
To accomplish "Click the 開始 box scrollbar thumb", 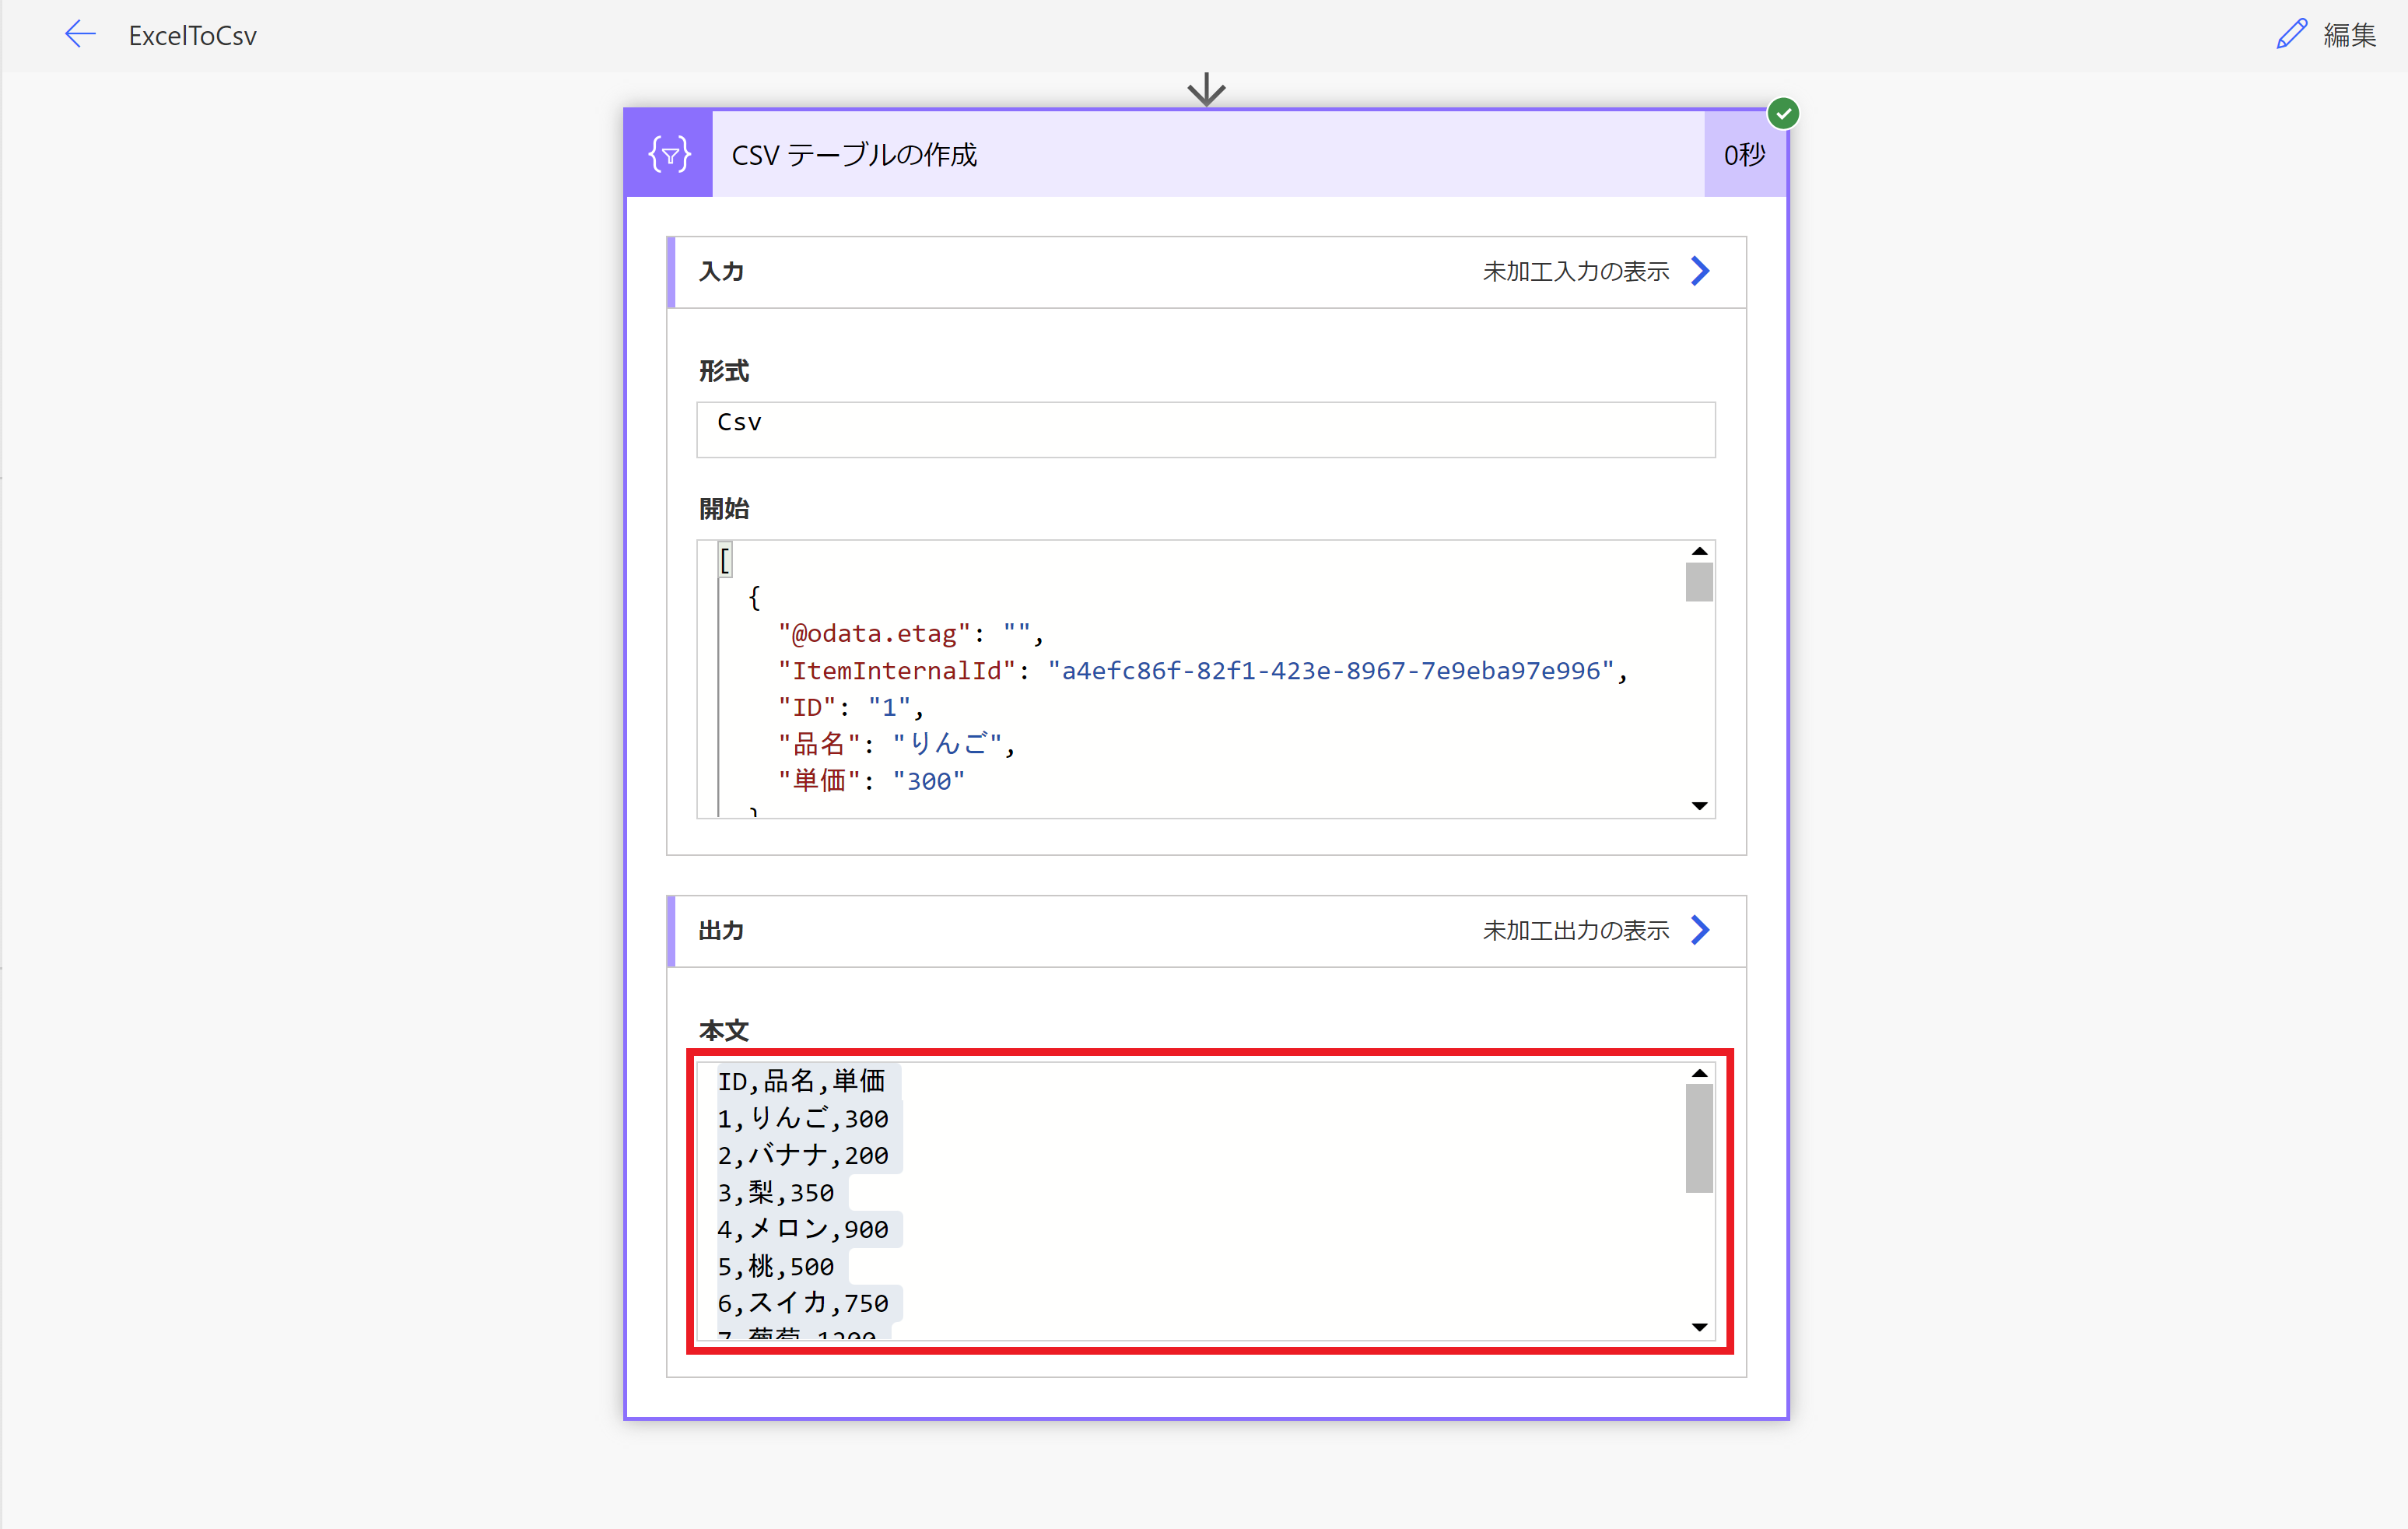I will point(1699,582).
